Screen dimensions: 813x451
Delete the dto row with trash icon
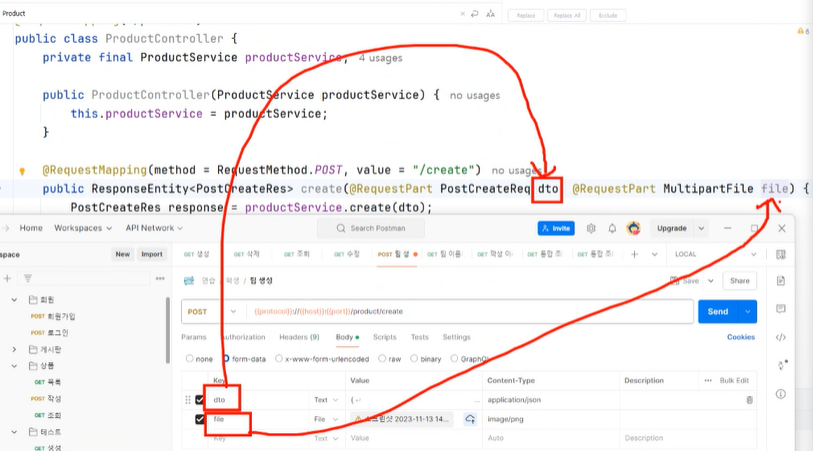(x=749, y=400)
